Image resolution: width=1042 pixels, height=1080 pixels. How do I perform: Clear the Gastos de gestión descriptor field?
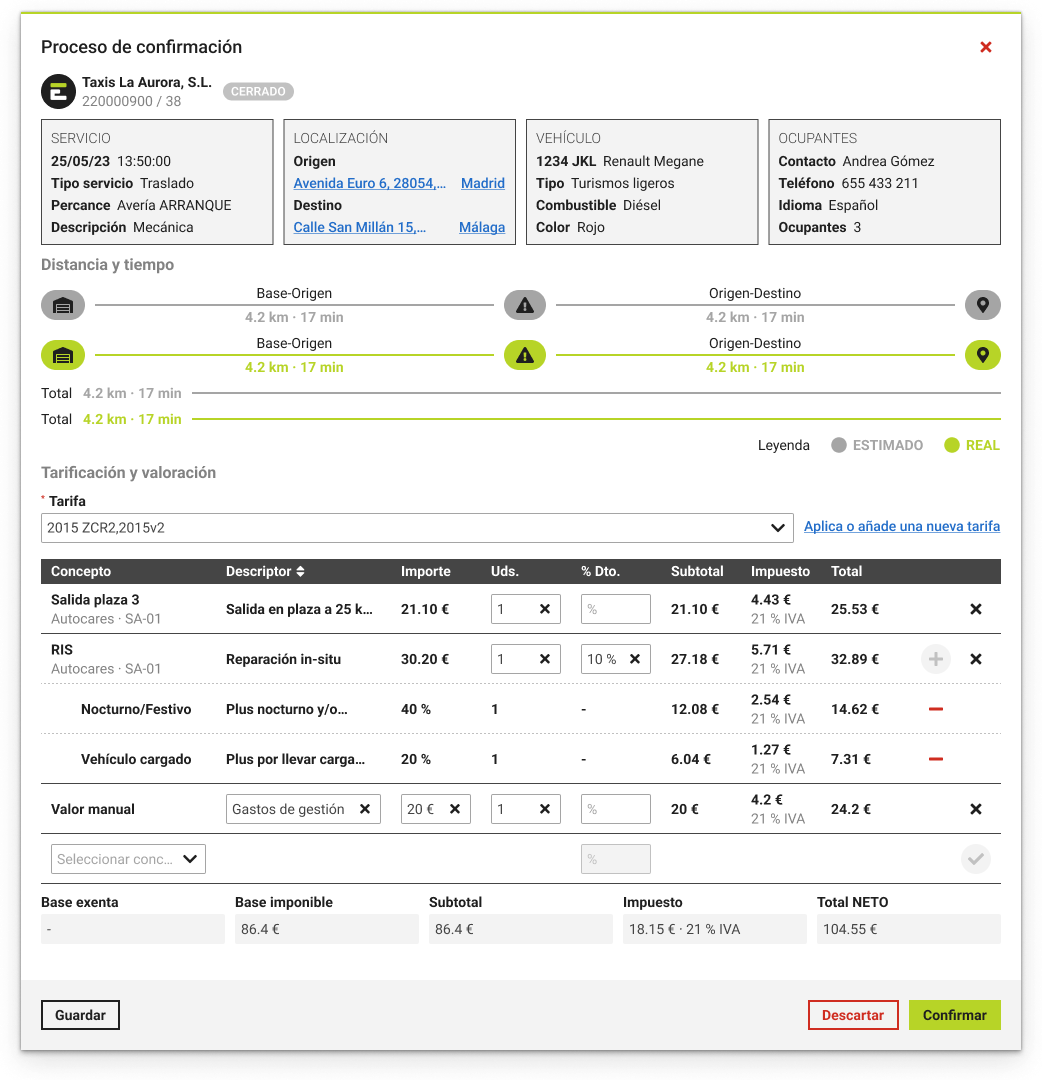click(x=365, y=809)
